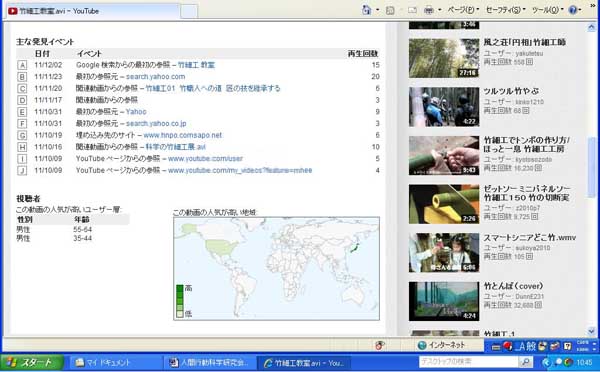Open the www.hnpo.comsapo.net embed link
Screen dimensions: 600x372
click(x=183, y=135)
